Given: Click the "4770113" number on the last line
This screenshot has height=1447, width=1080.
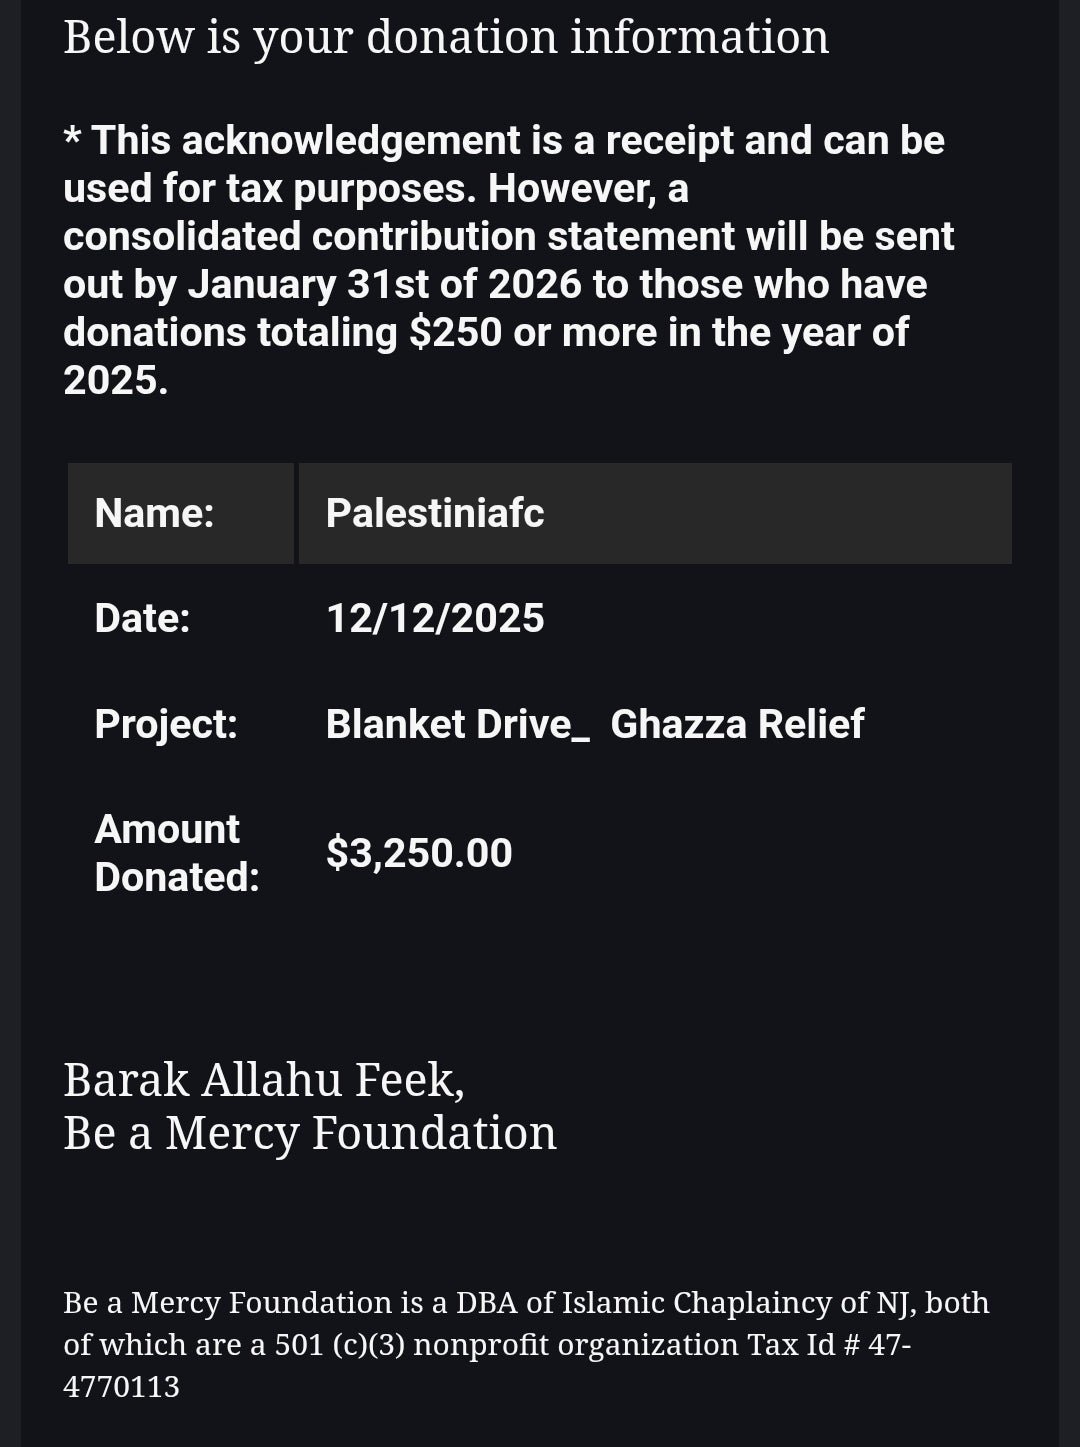Looking at the screenshot, I should point(121,1386).
